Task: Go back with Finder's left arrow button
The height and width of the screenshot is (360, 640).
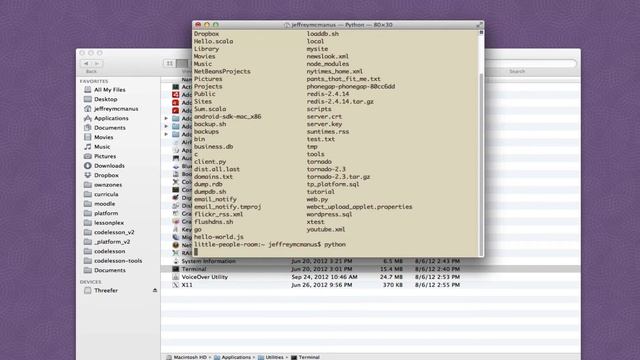Action: [86, 63]
